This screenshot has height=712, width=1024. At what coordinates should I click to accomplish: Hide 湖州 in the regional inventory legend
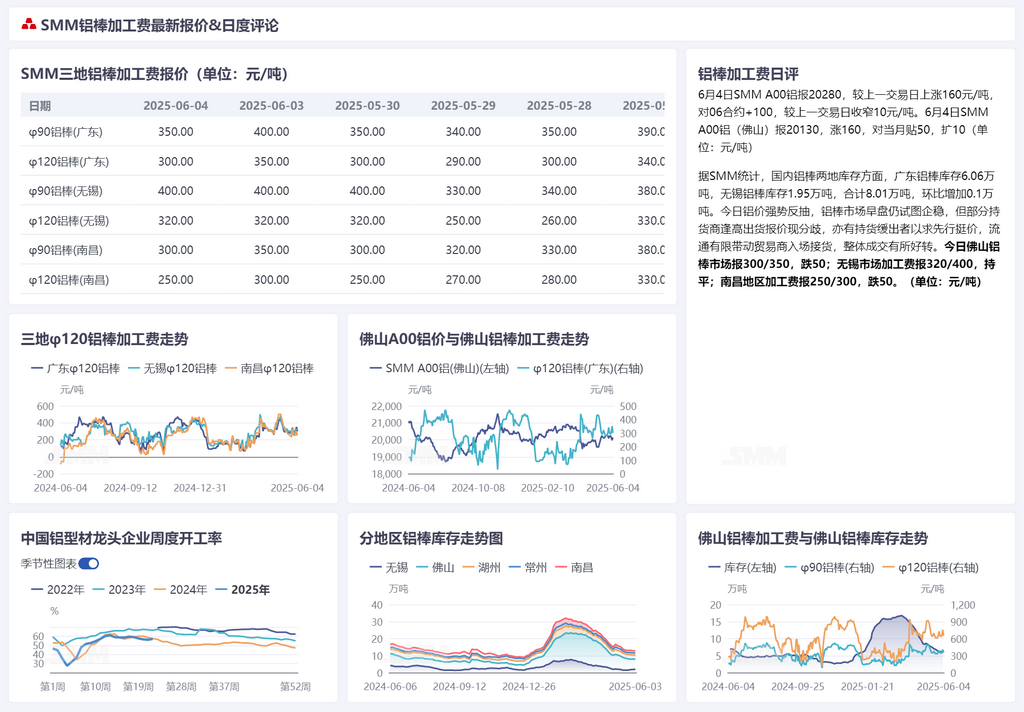pyautogui.click(x=481, y=568)
